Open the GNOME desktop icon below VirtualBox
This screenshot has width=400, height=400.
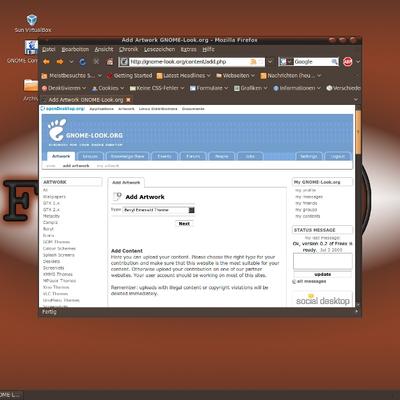(x=31, y=47)
